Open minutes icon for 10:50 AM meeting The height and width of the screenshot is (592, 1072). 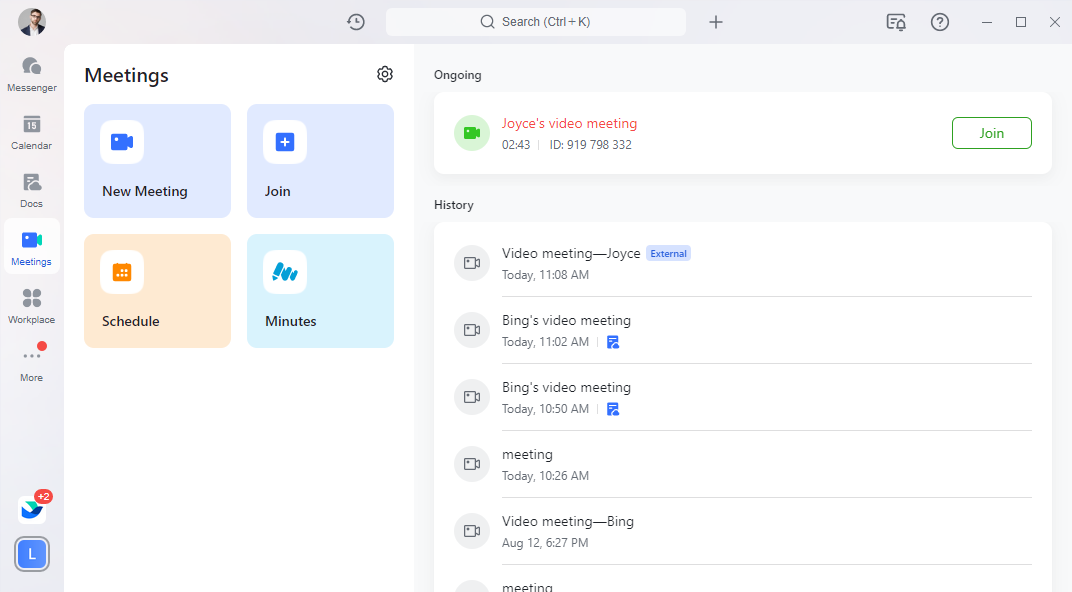point(613,409)
